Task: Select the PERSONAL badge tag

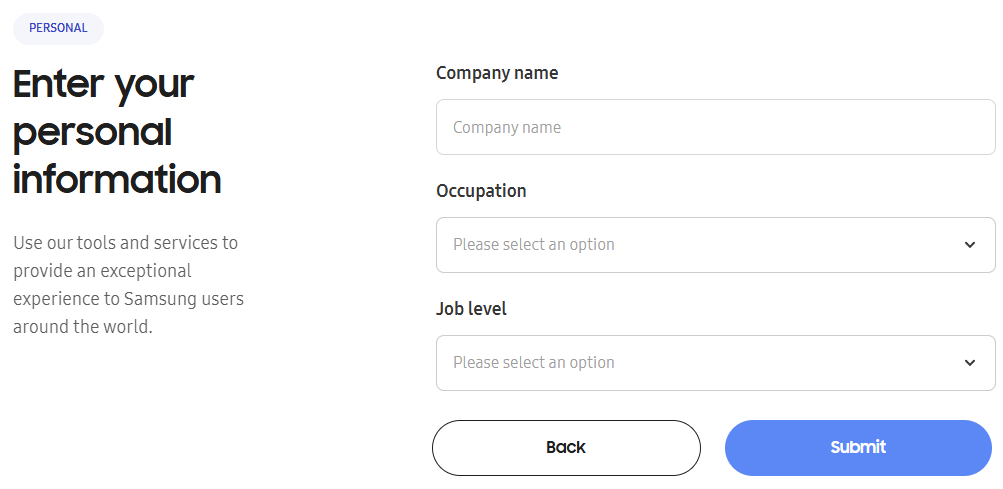Action: (x=58, y=28)
